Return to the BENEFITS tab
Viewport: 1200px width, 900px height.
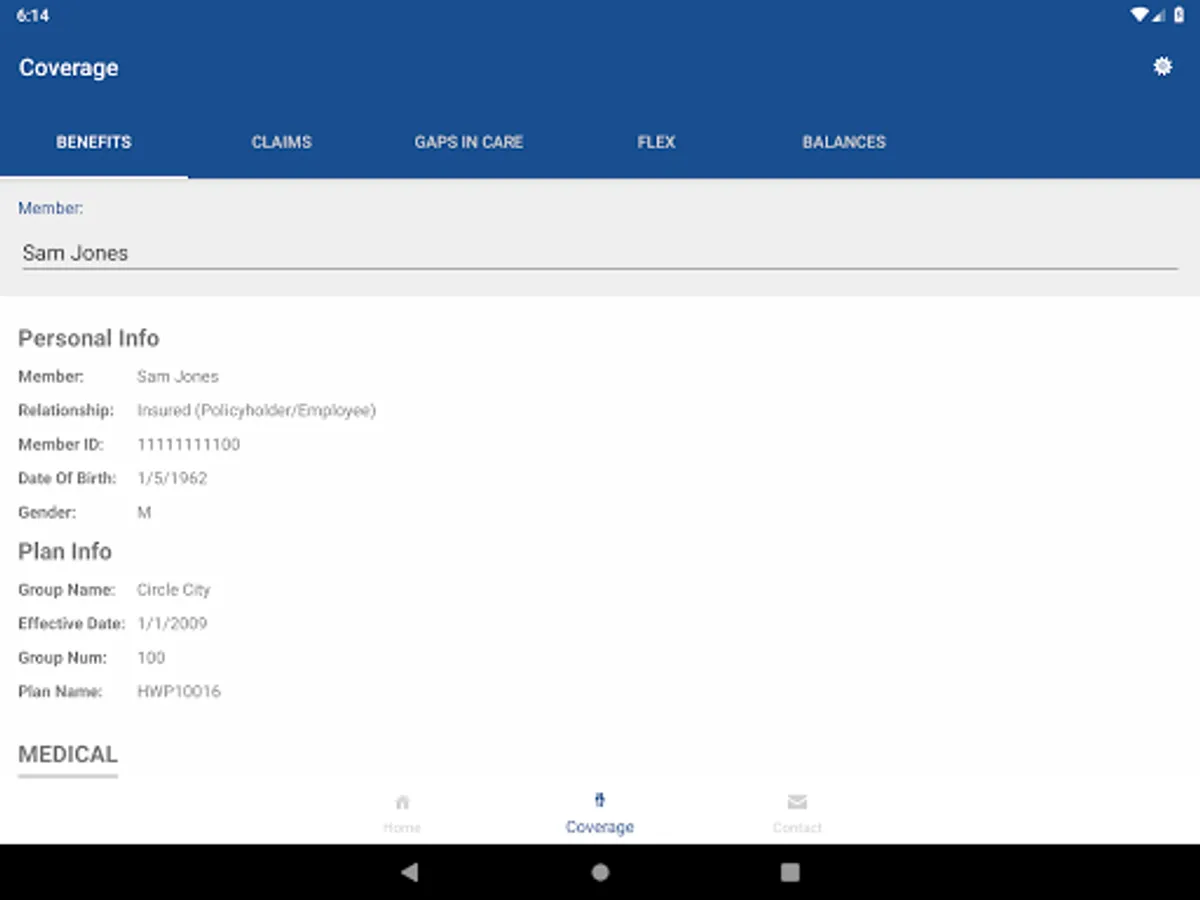click(94, 142)
